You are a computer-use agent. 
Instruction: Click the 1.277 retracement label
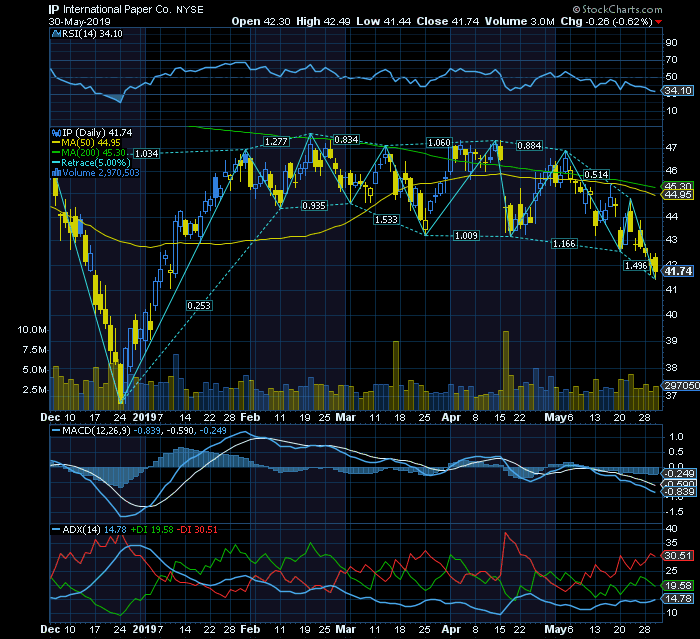pos(276,142)
